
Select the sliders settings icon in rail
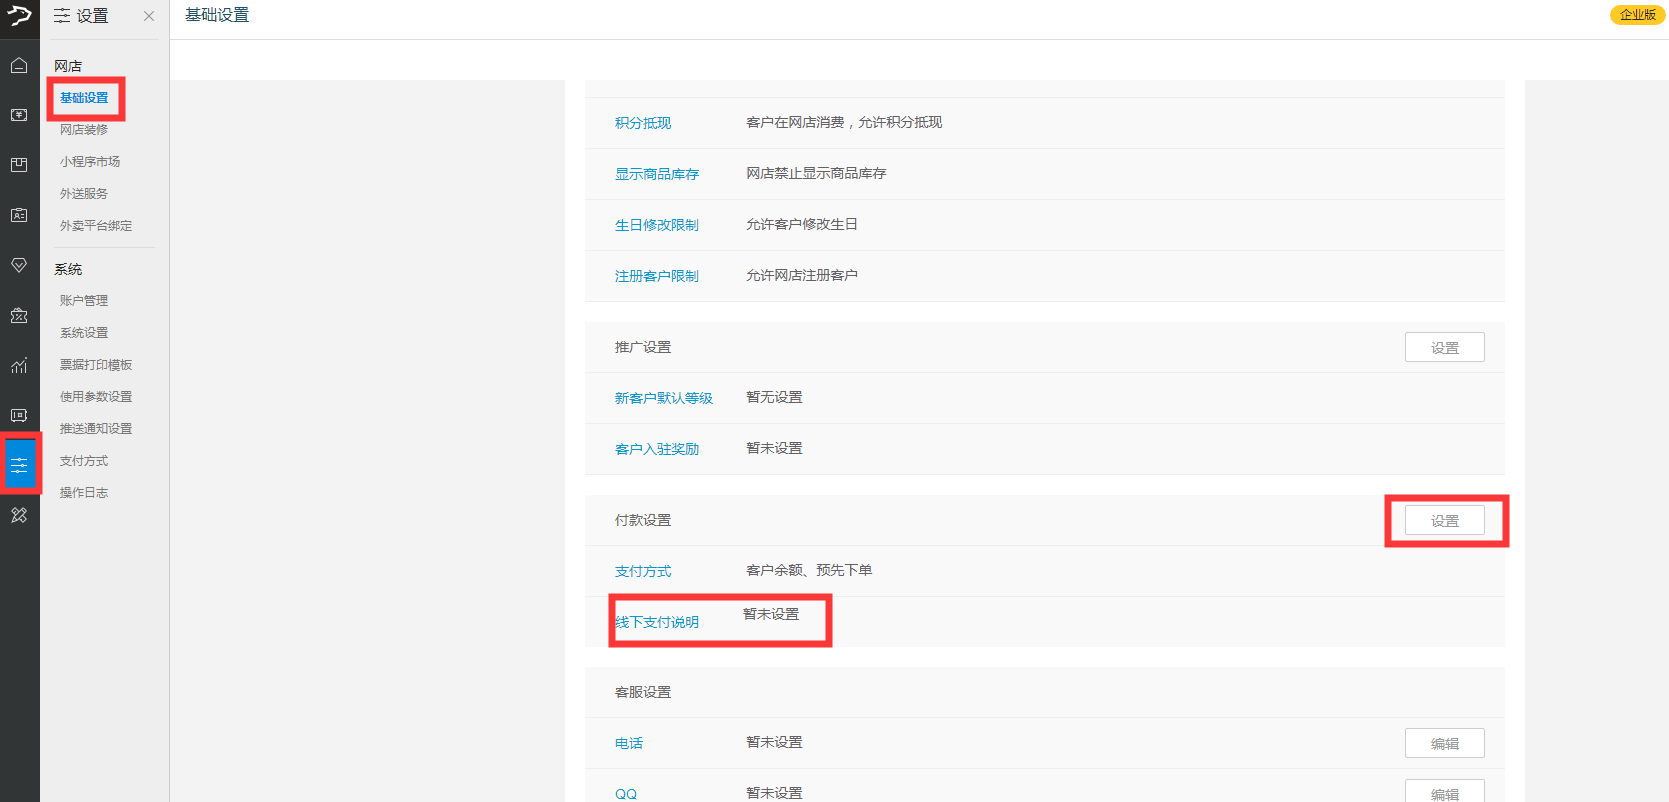coord(19,465)
